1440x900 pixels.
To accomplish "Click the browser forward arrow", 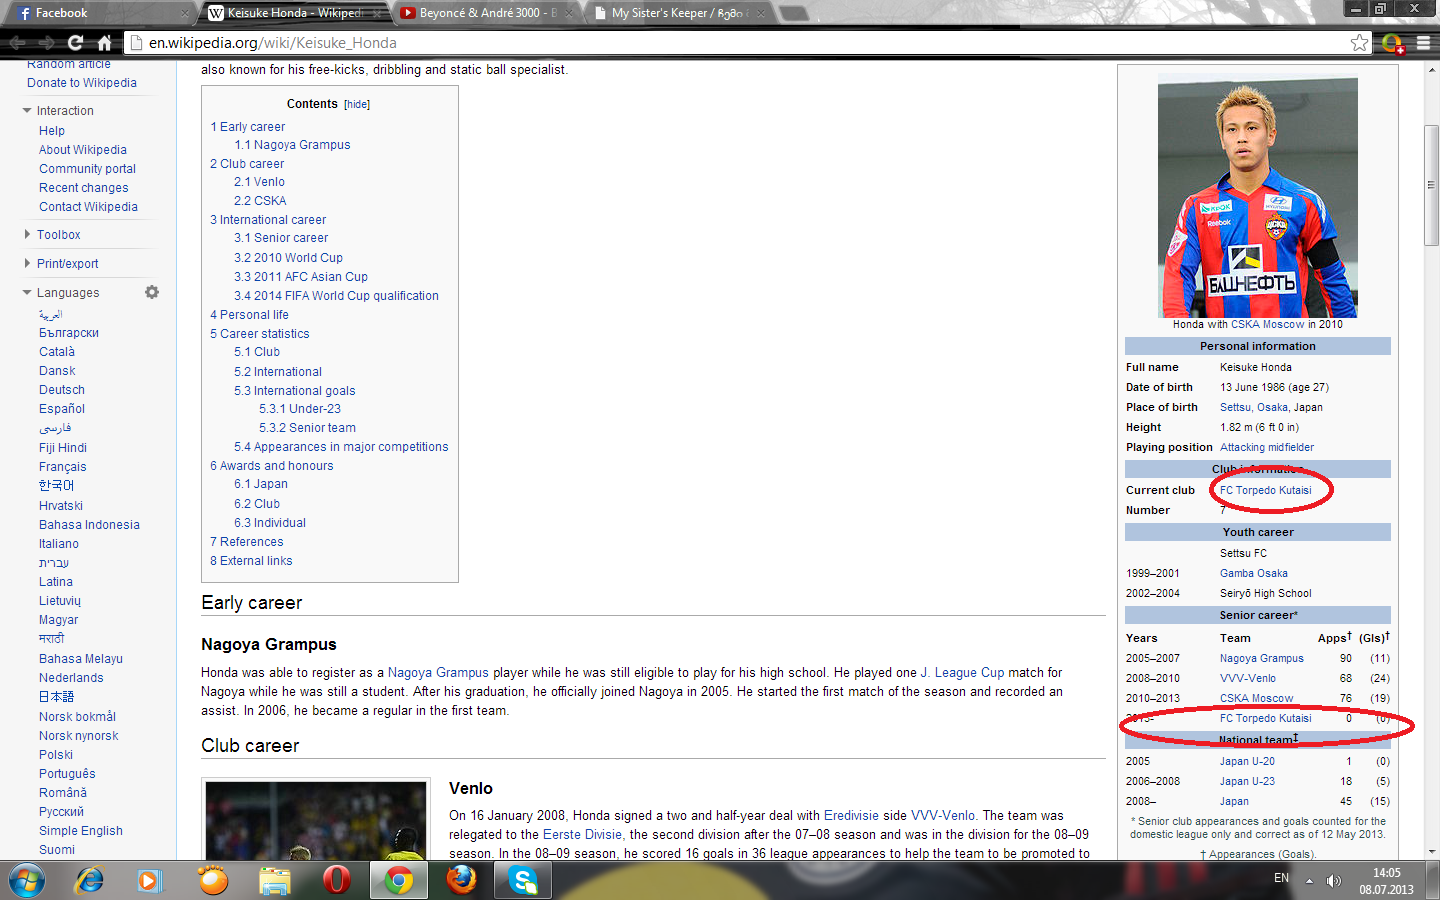I will tap(46, 43).
